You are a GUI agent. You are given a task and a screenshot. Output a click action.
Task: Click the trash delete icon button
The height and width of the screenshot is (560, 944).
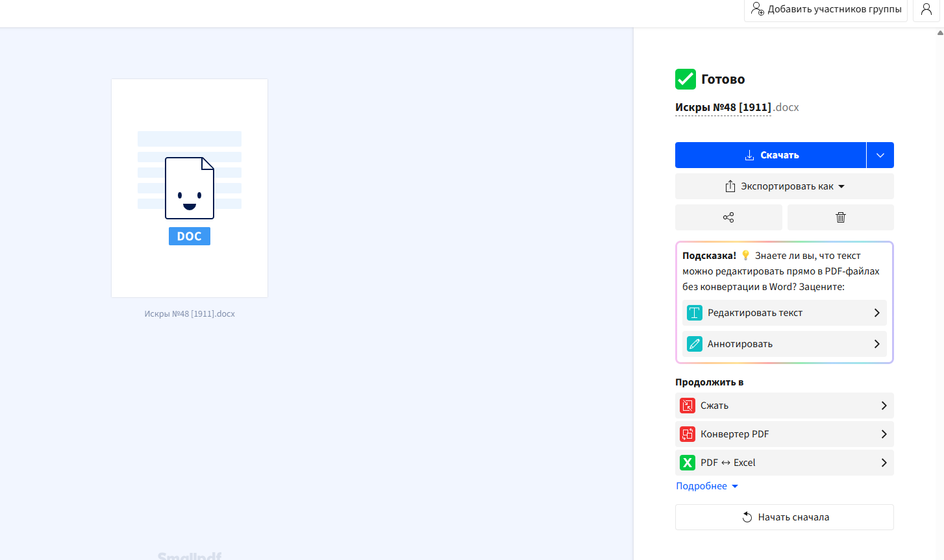coord(840,217)
